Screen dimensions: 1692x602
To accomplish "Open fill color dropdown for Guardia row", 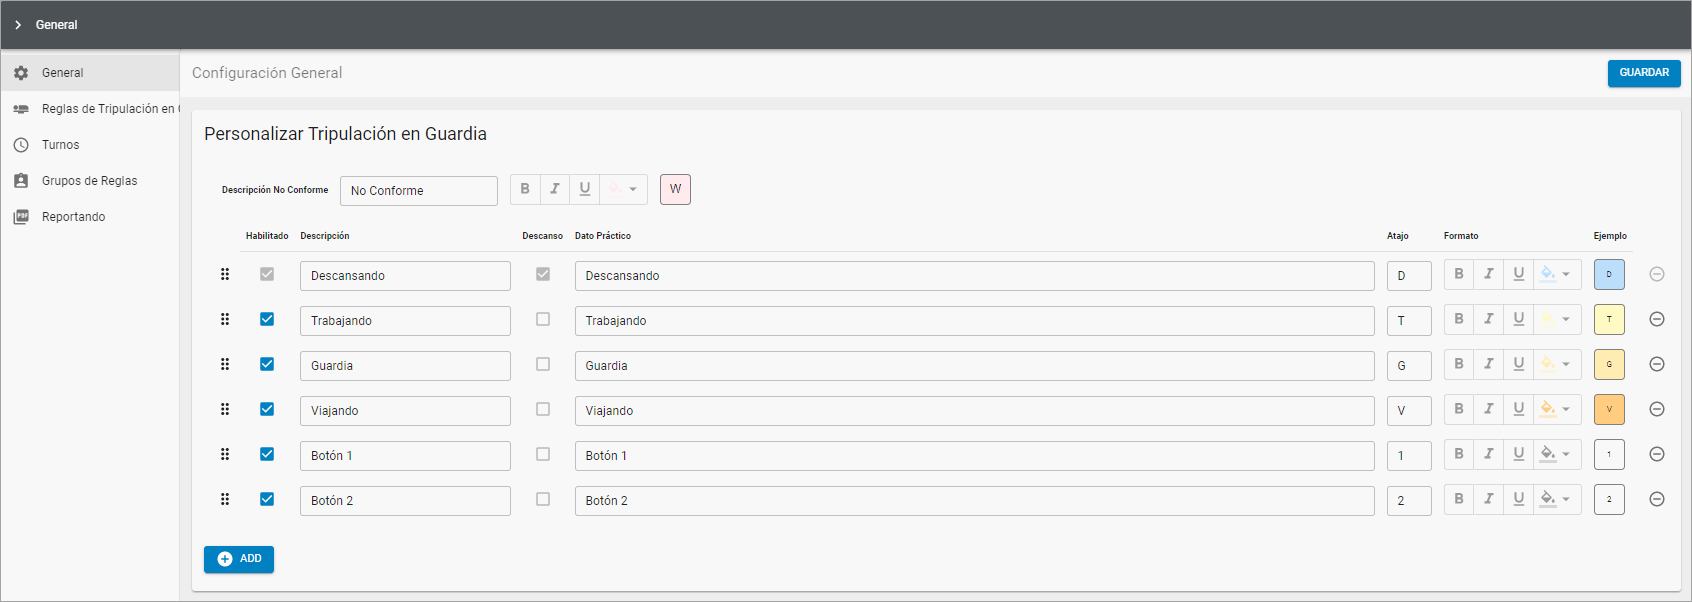I will tap(1557, 364).
